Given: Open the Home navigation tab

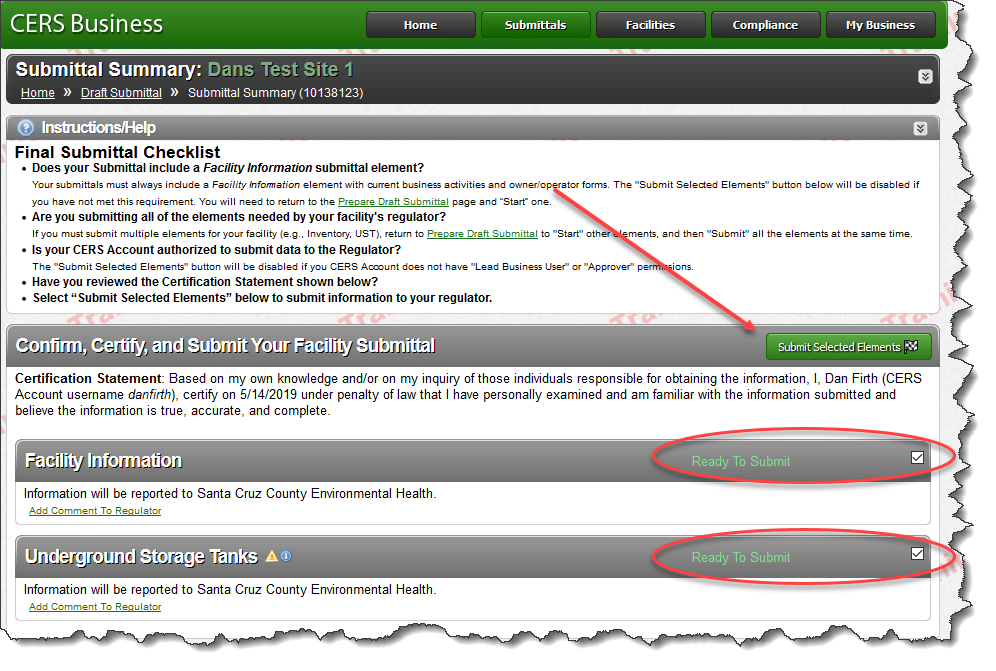Looking at the screenshot, I should 421,25.
